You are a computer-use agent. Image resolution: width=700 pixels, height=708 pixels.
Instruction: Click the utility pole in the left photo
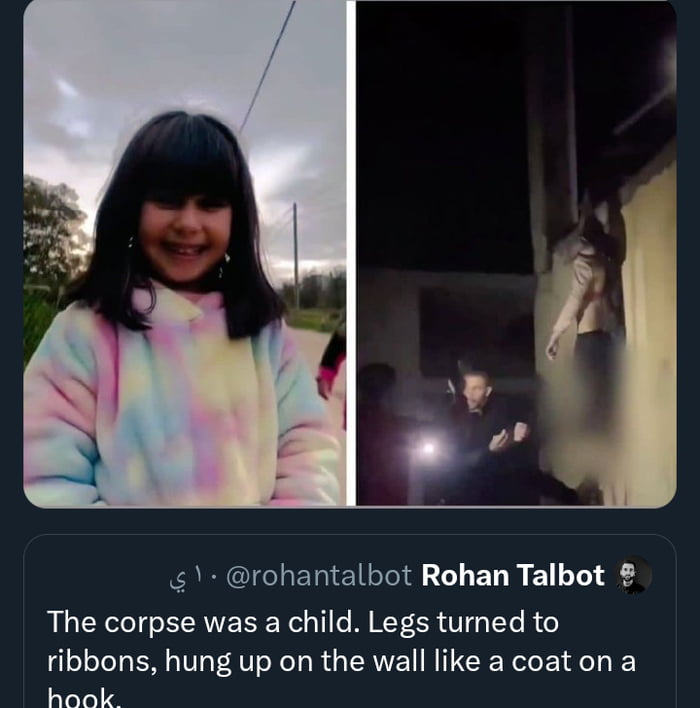tap(296, 255)
